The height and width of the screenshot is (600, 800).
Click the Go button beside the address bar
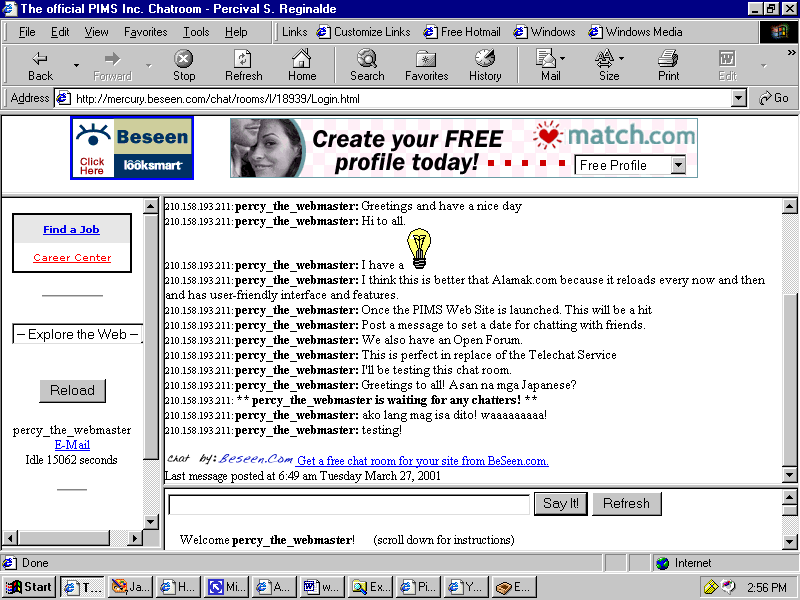click(773, 98)
